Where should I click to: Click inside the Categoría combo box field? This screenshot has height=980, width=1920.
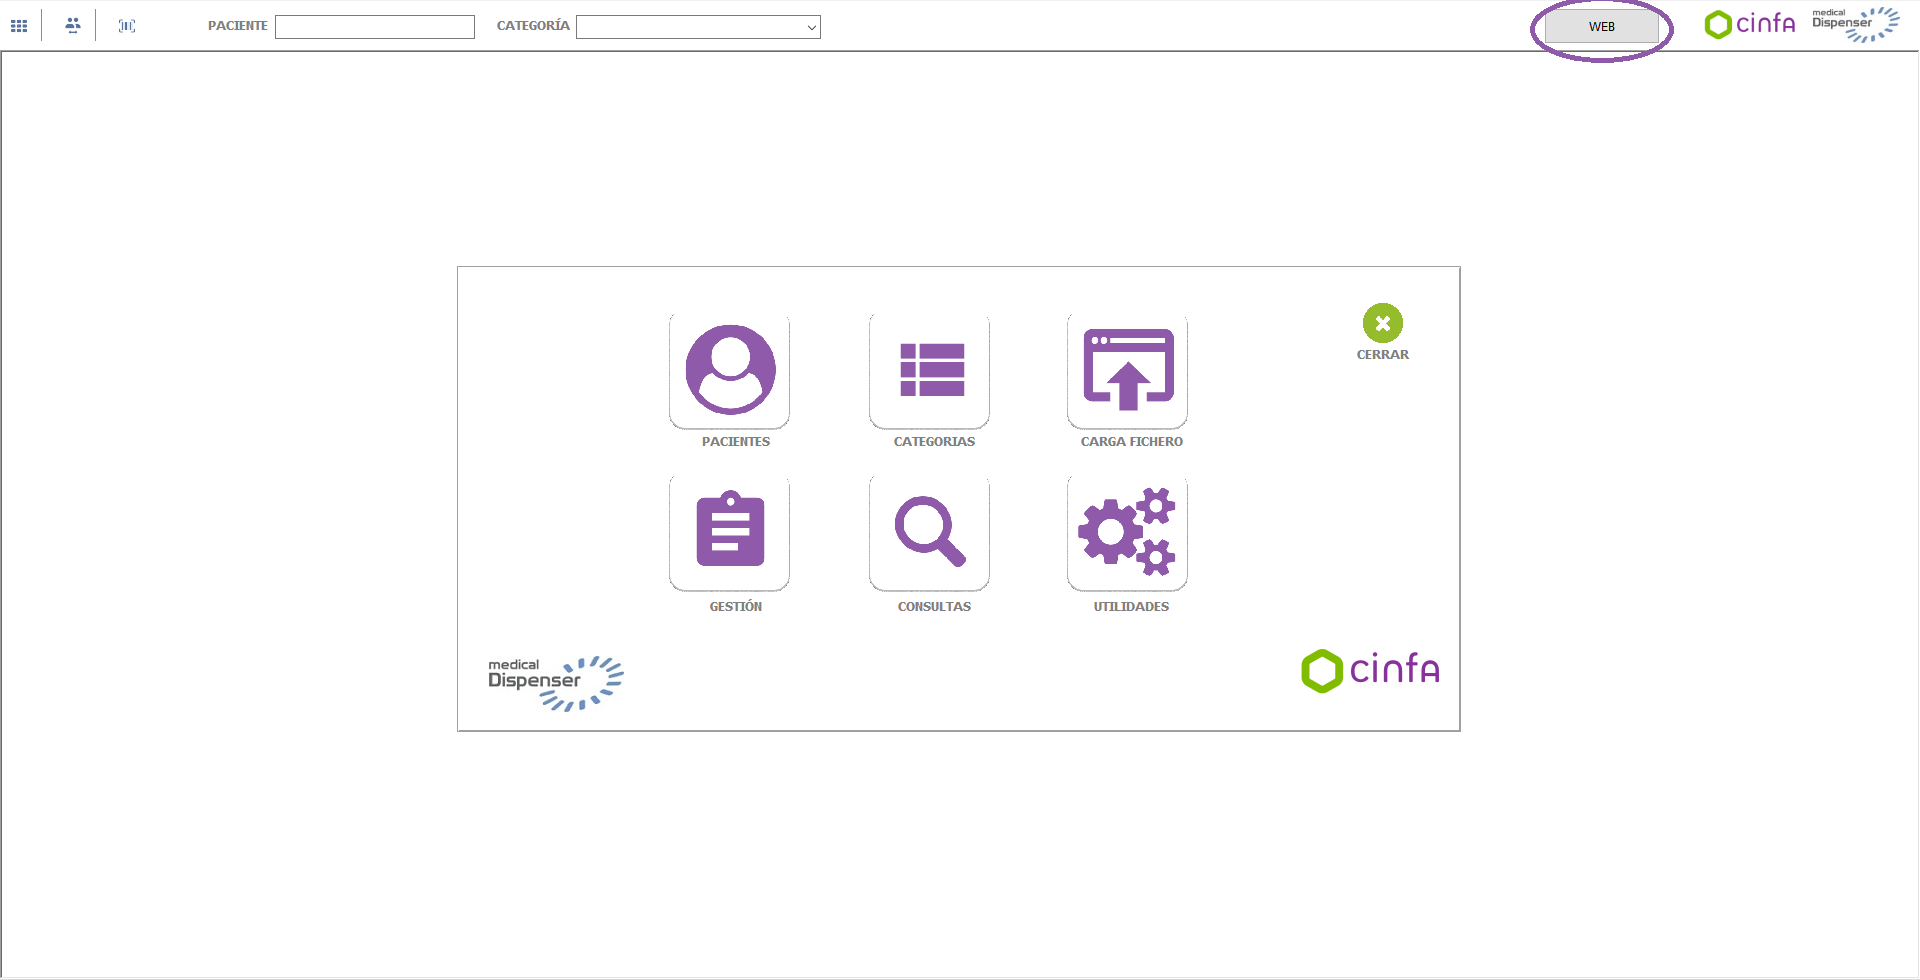click(x=690, y=27)
